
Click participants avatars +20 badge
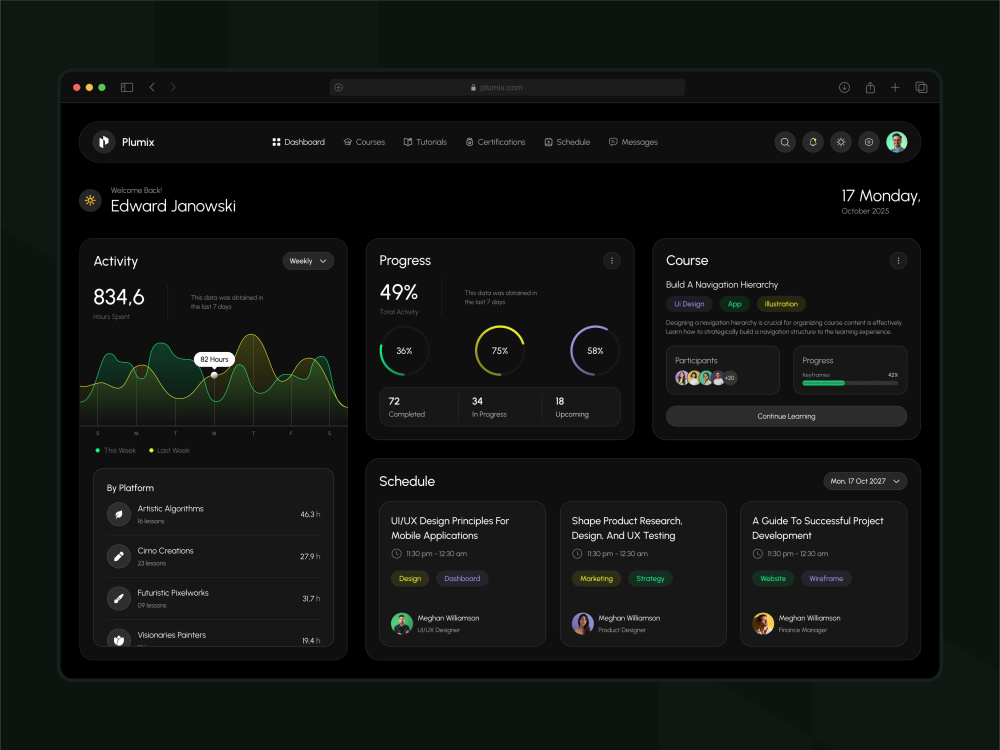730,378
